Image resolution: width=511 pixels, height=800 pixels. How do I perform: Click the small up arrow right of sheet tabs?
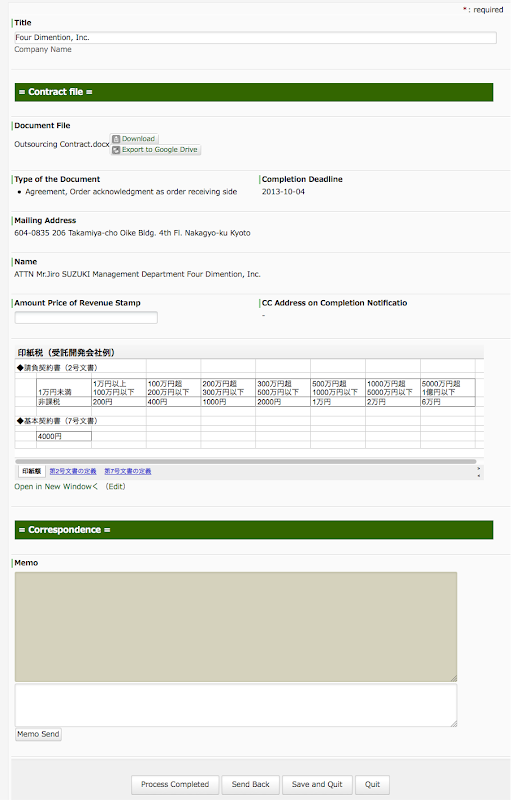coord(478,468)
